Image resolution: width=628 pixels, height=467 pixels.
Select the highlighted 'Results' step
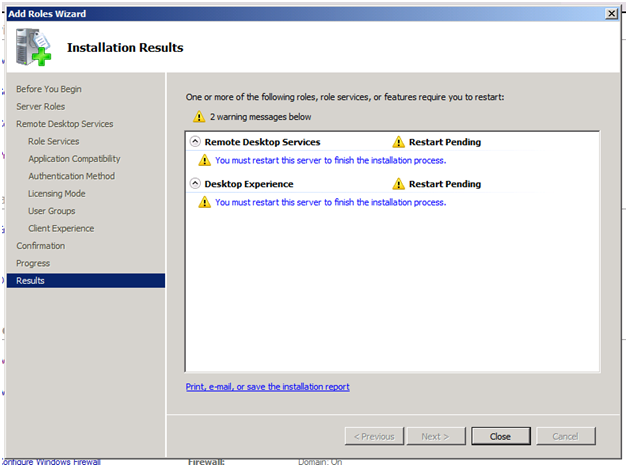(86, 280)
